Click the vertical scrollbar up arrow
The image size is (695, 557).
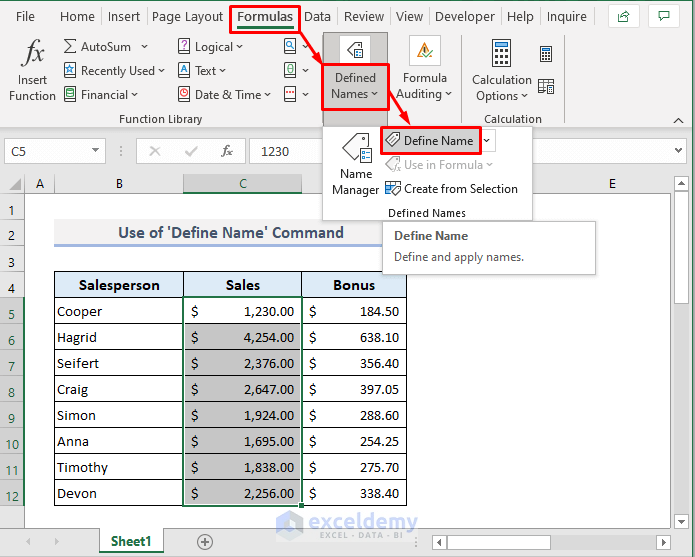[x=681, y=183]
